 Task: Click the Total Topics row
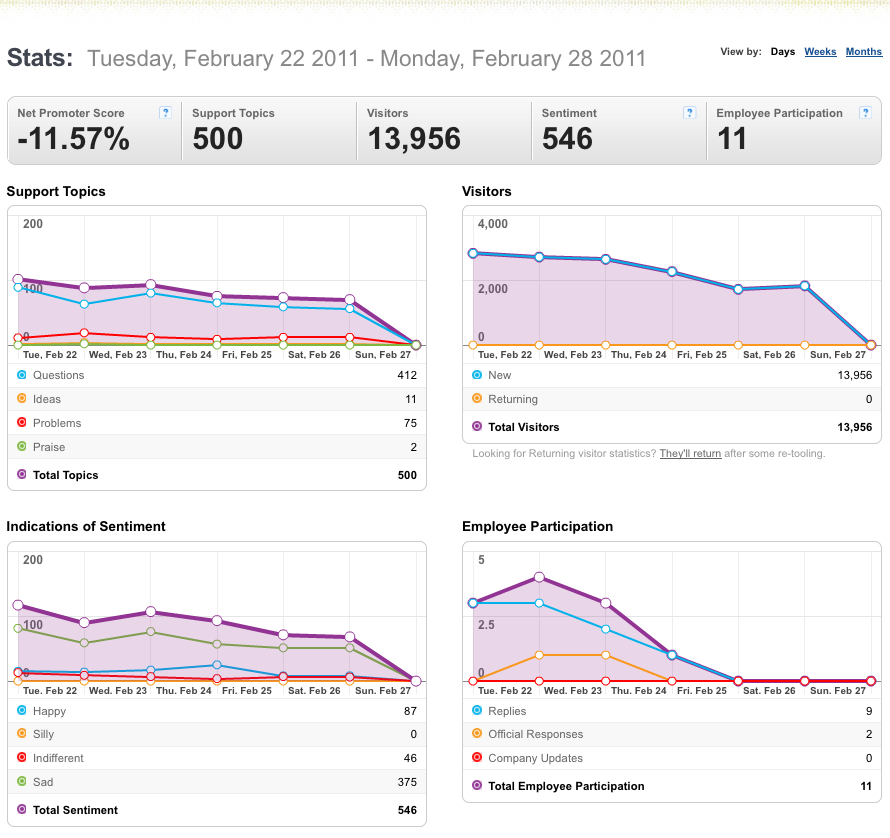click(x=217, y=475)
